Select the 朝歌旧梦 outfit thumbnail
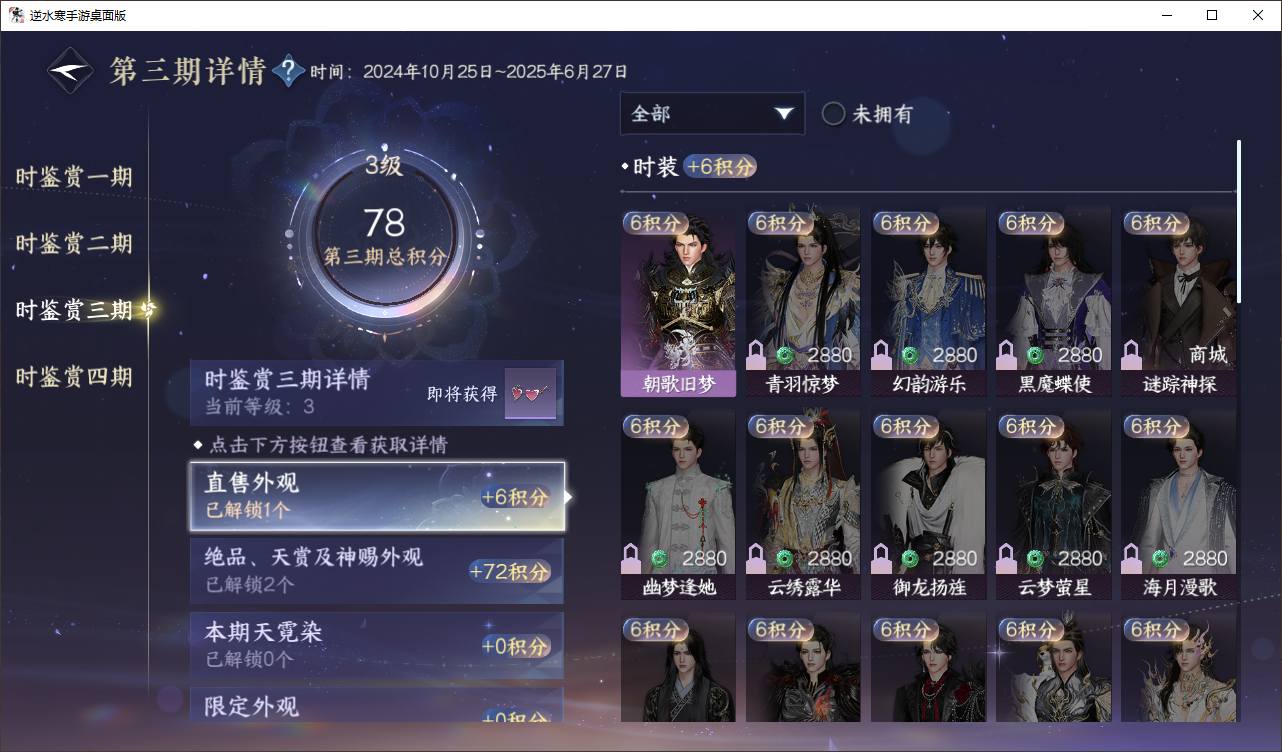1282x752 pixels. click(x=678, y=301)
